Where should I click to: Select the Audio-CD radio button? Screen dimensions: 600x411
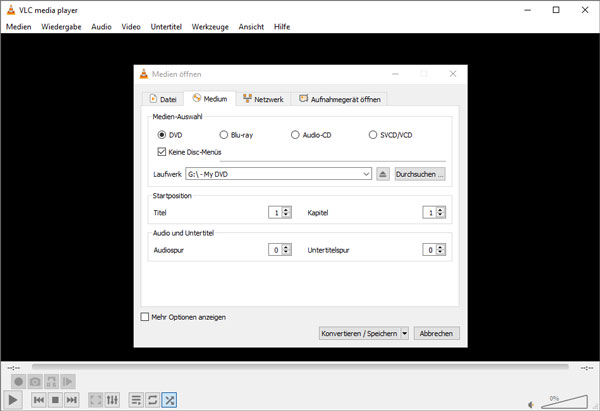tap(295, 135)
